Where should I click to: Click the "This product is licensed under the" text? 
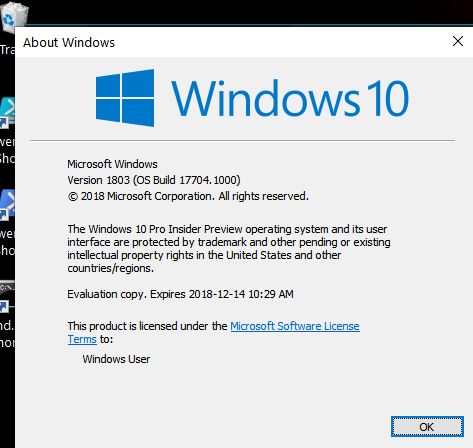[147, 326]
